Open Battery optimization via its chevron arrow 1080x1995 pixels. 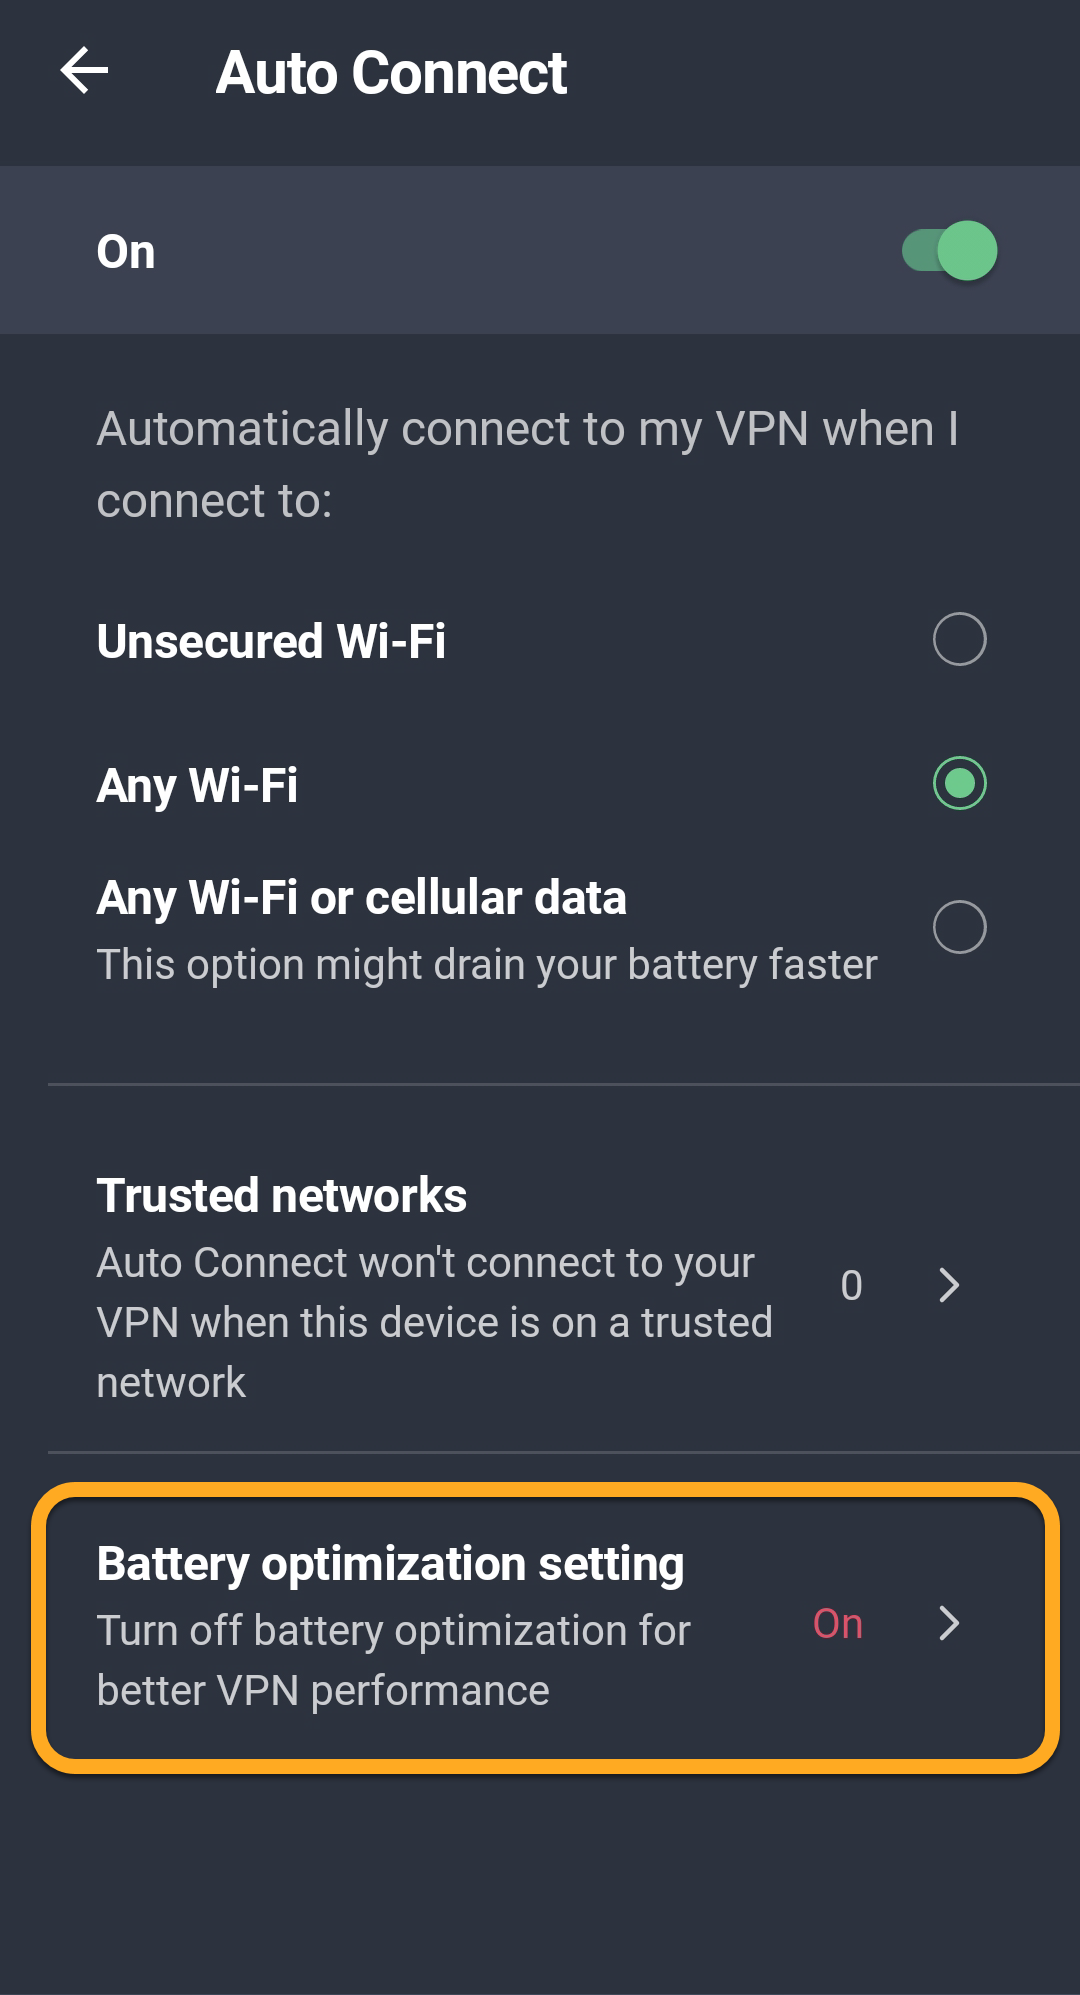pyautogui.click(x=949, y=1623)
